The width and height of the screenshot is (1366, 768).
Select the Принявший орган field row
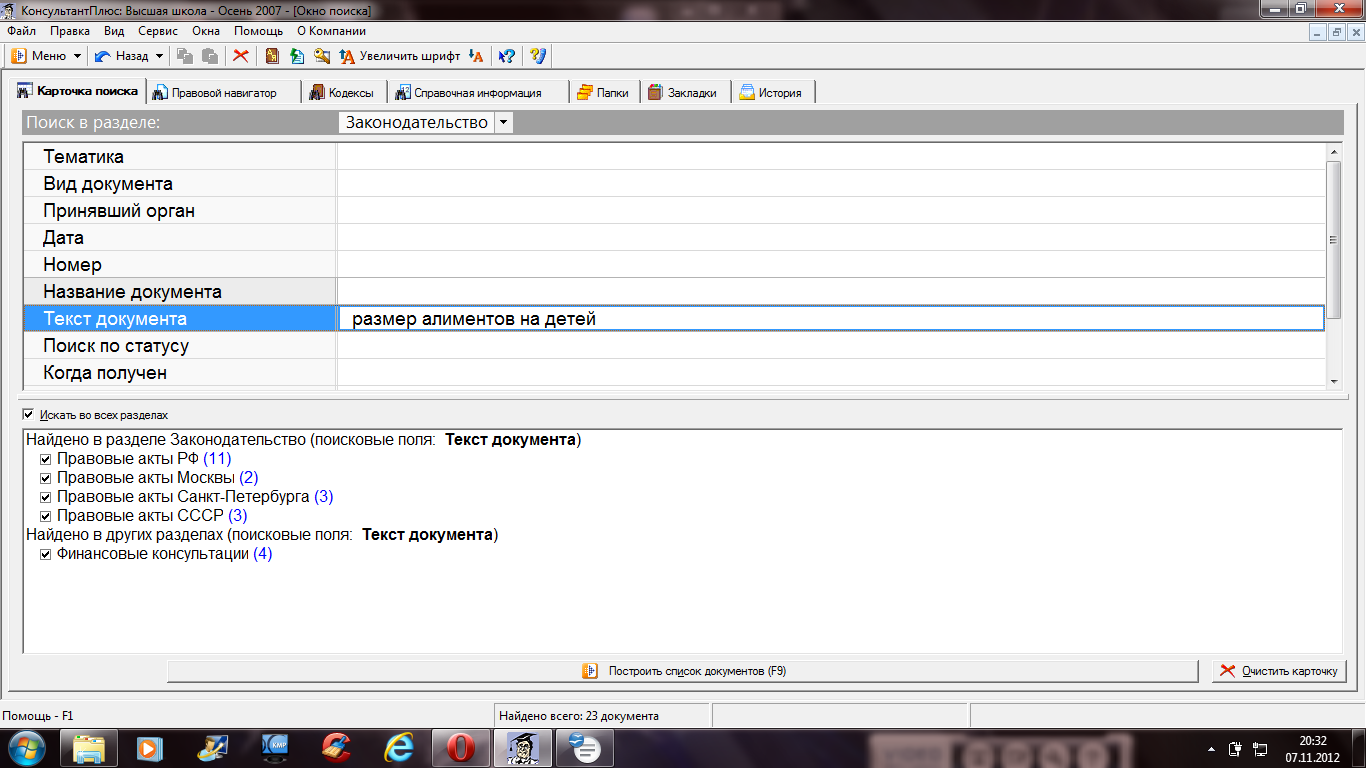point(674,211)
